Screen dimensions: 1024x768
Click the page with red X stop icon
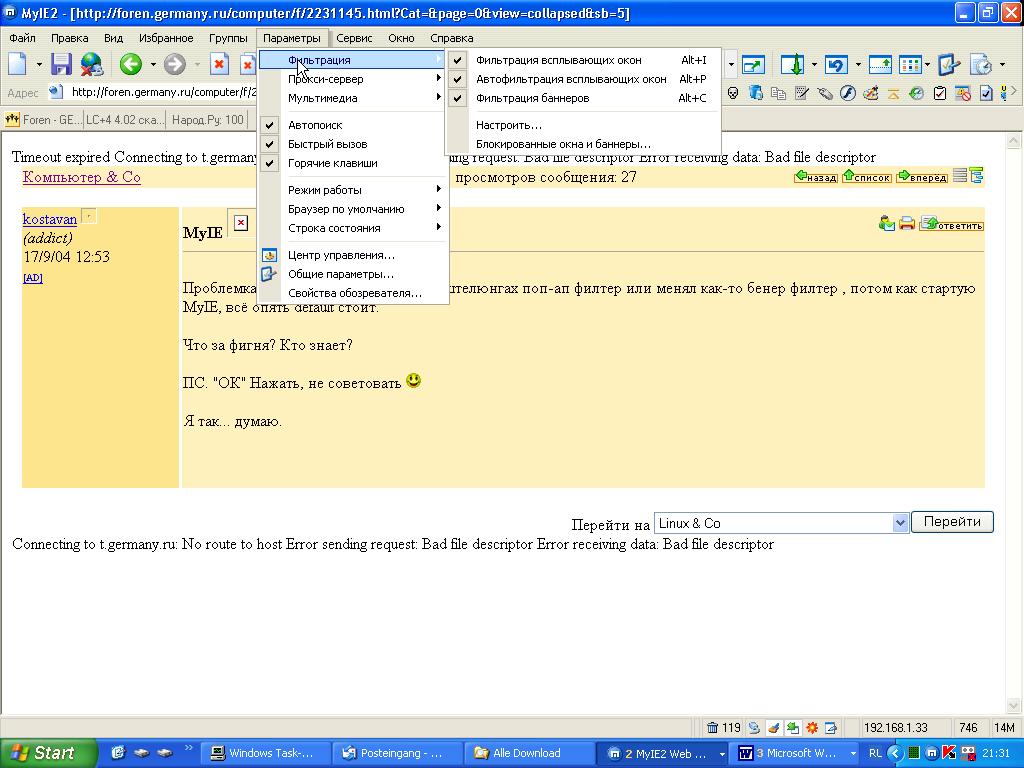[219, 64]
